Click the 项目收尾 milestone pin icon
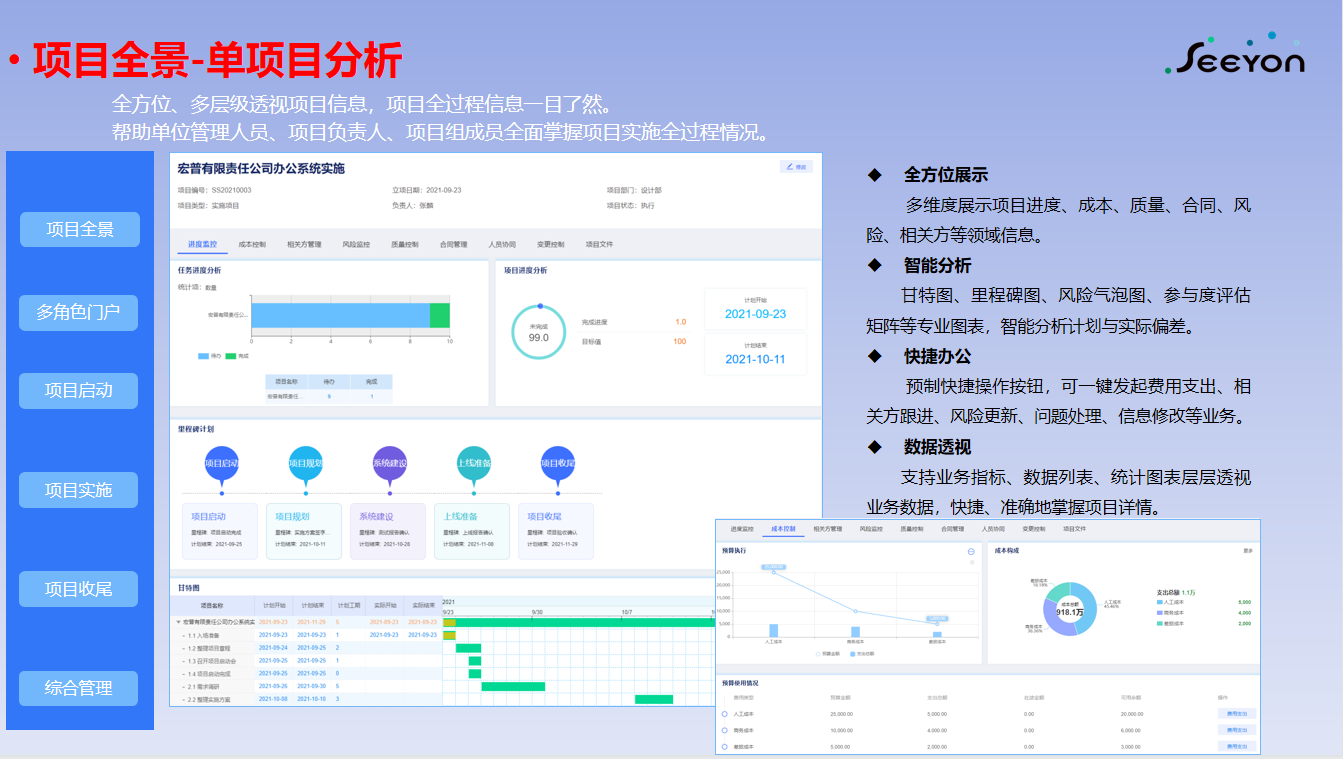 [x=557, y=464]
